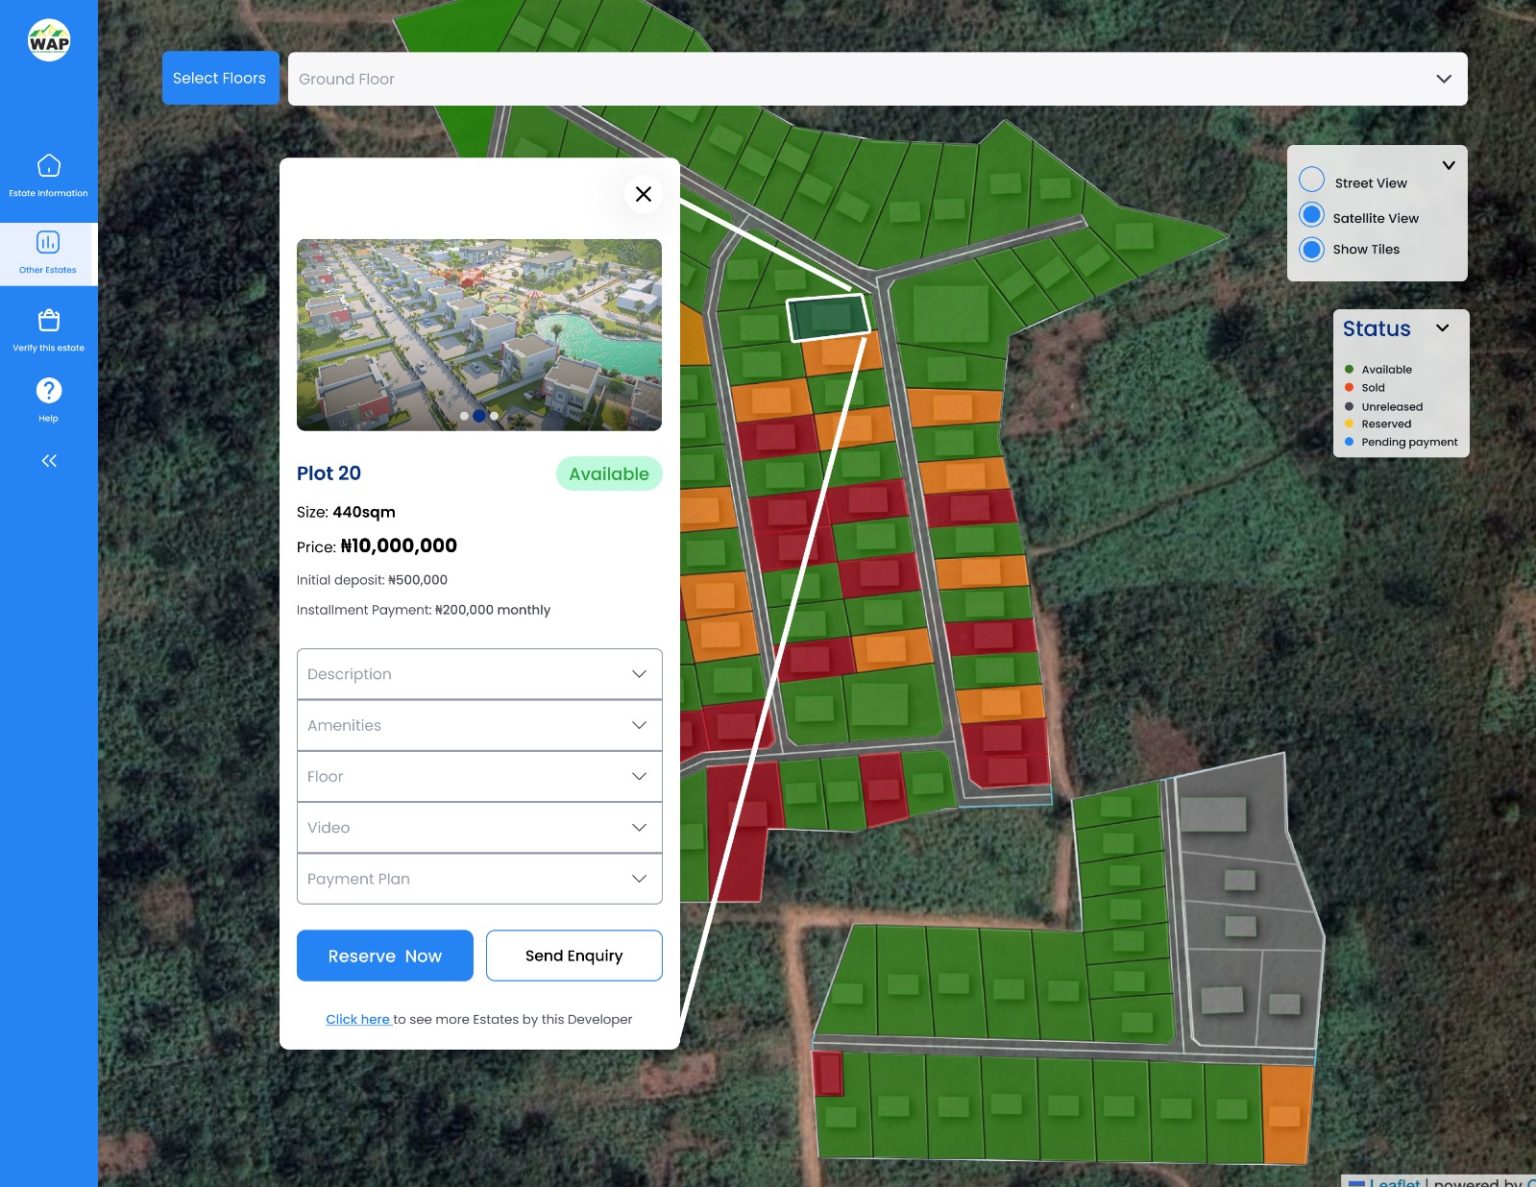Close the Plot 20 details popup
Image resolution: width=1536 pixels, height=1187 pixels.
click(x=643, y=194)
